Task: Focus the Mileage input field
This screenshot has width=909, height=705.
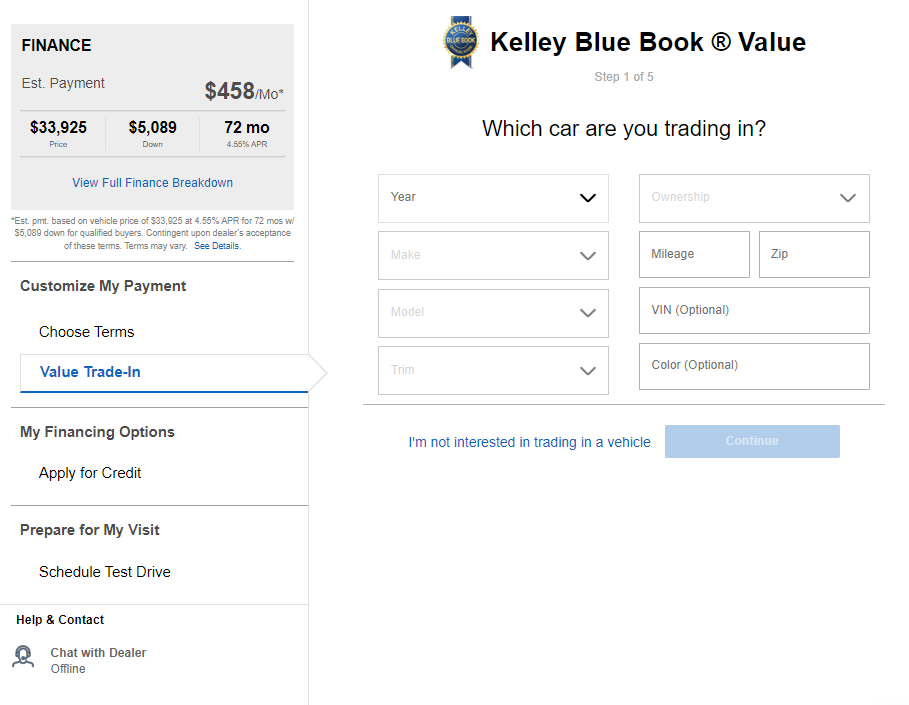Action: [695, 255]
